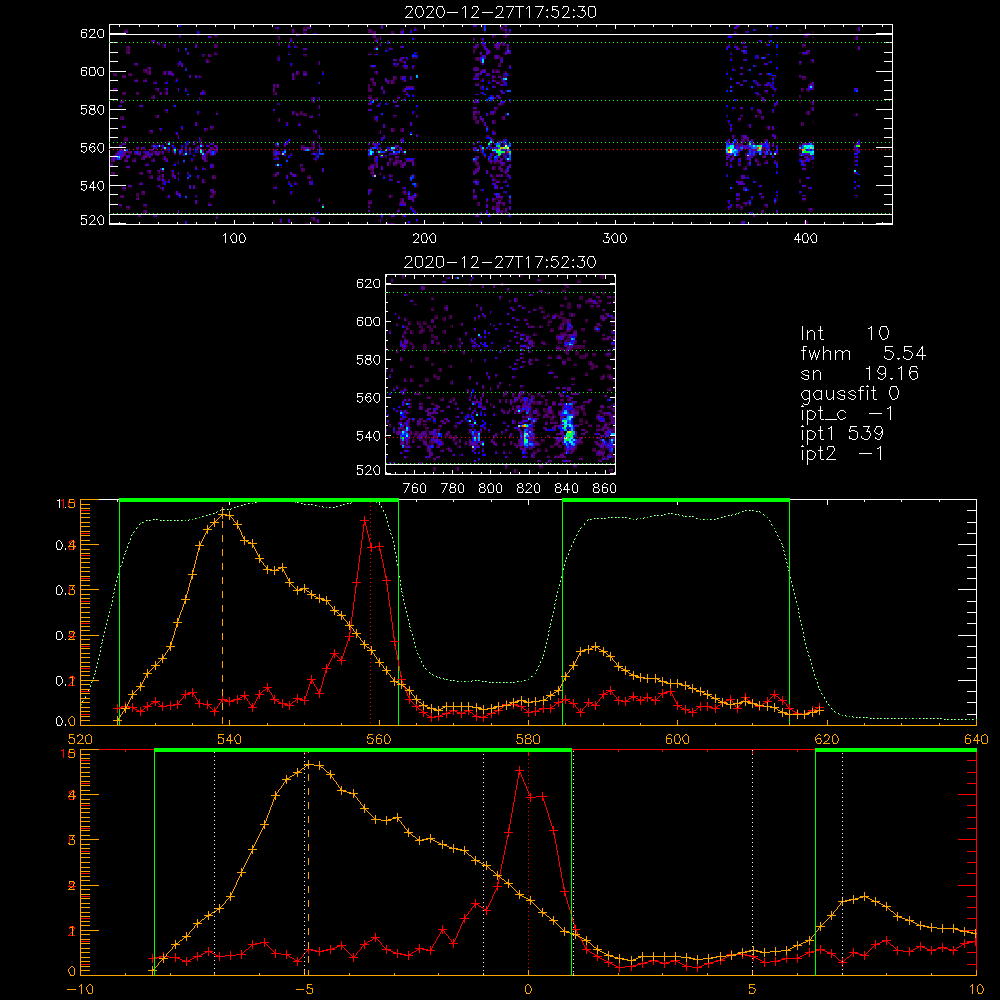
Task: Click x-axis label 100 on top plot
Action: pyautogui.click(x=234, y=239)
